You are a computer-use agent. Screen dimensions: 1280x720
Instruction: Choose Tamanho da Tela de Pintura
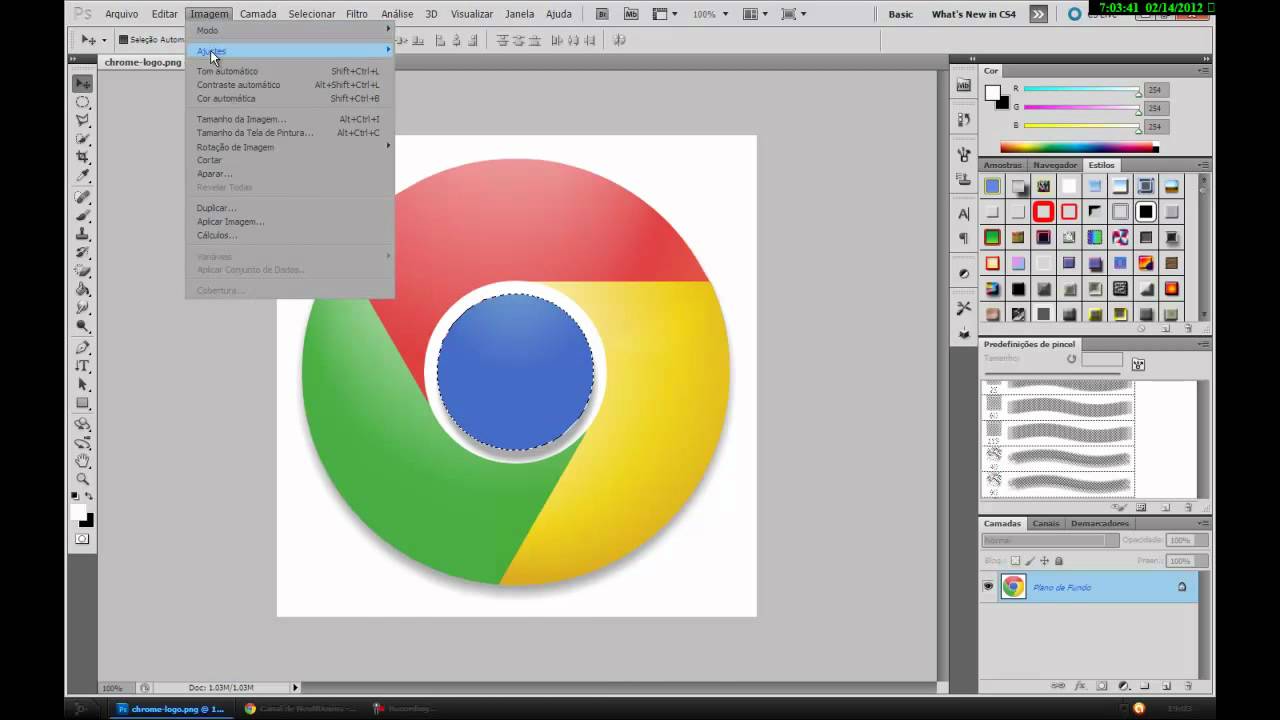coord(289,133)
